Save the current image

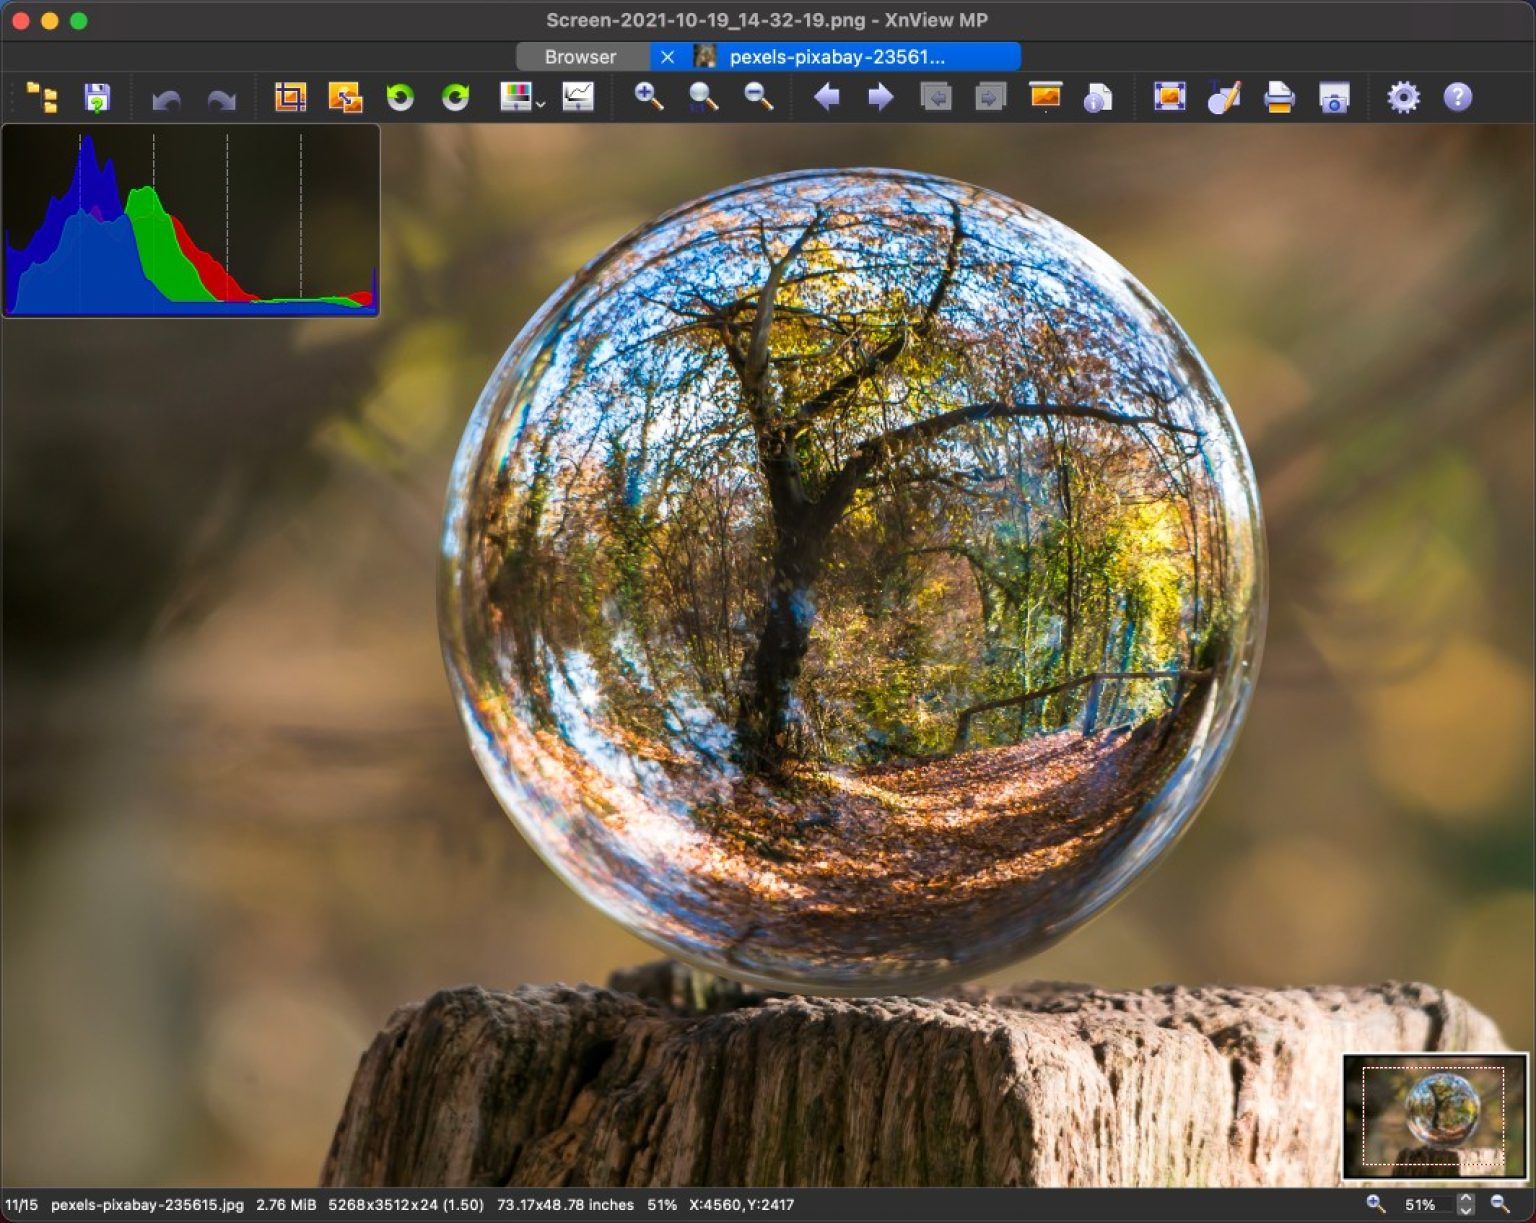97,98
